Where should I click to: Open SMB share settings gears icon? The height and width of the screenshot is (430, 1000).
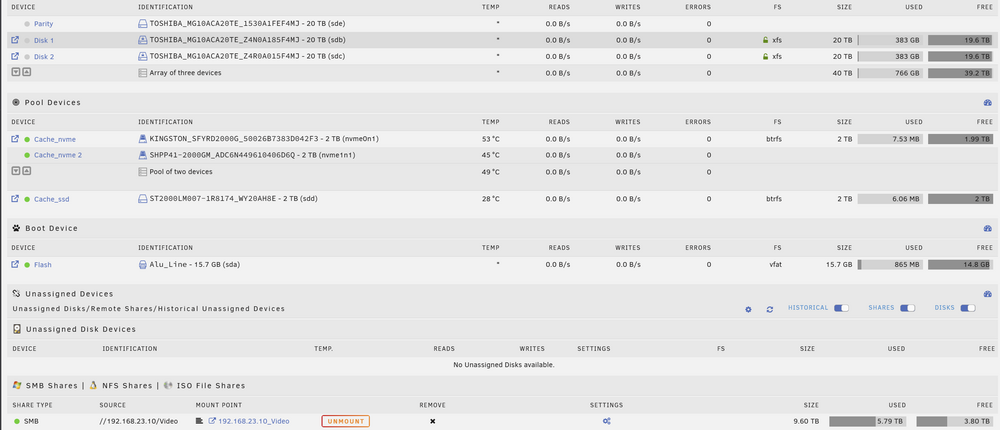(x=607, y=421)
